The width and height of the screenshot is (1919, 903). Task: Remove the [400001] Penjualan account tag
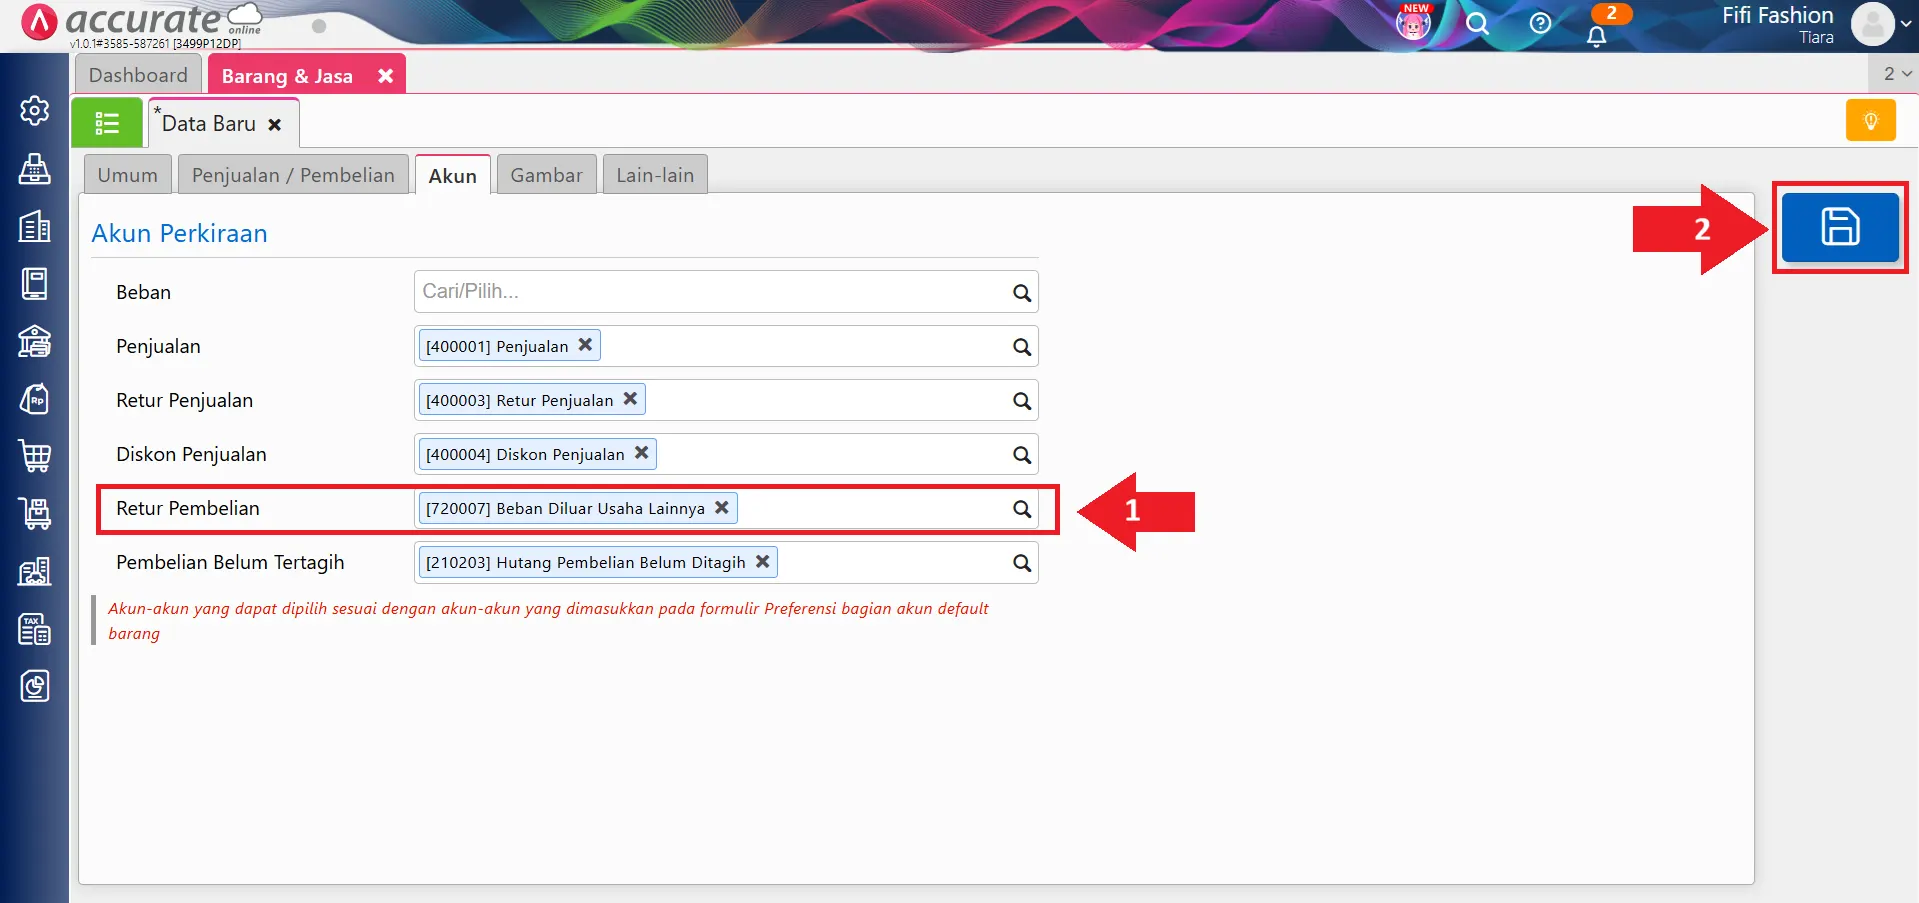[x=586, y=345]
